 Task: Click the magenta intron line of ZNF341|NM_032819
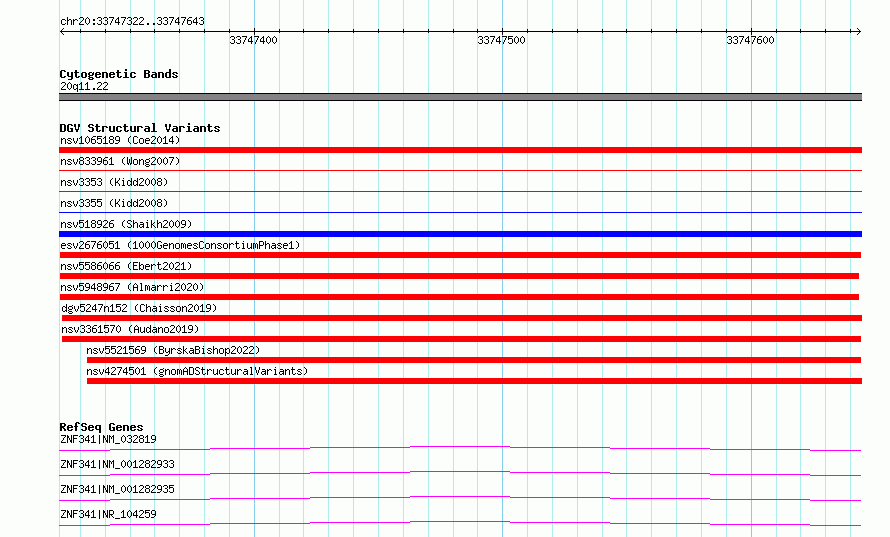point(460,447)
